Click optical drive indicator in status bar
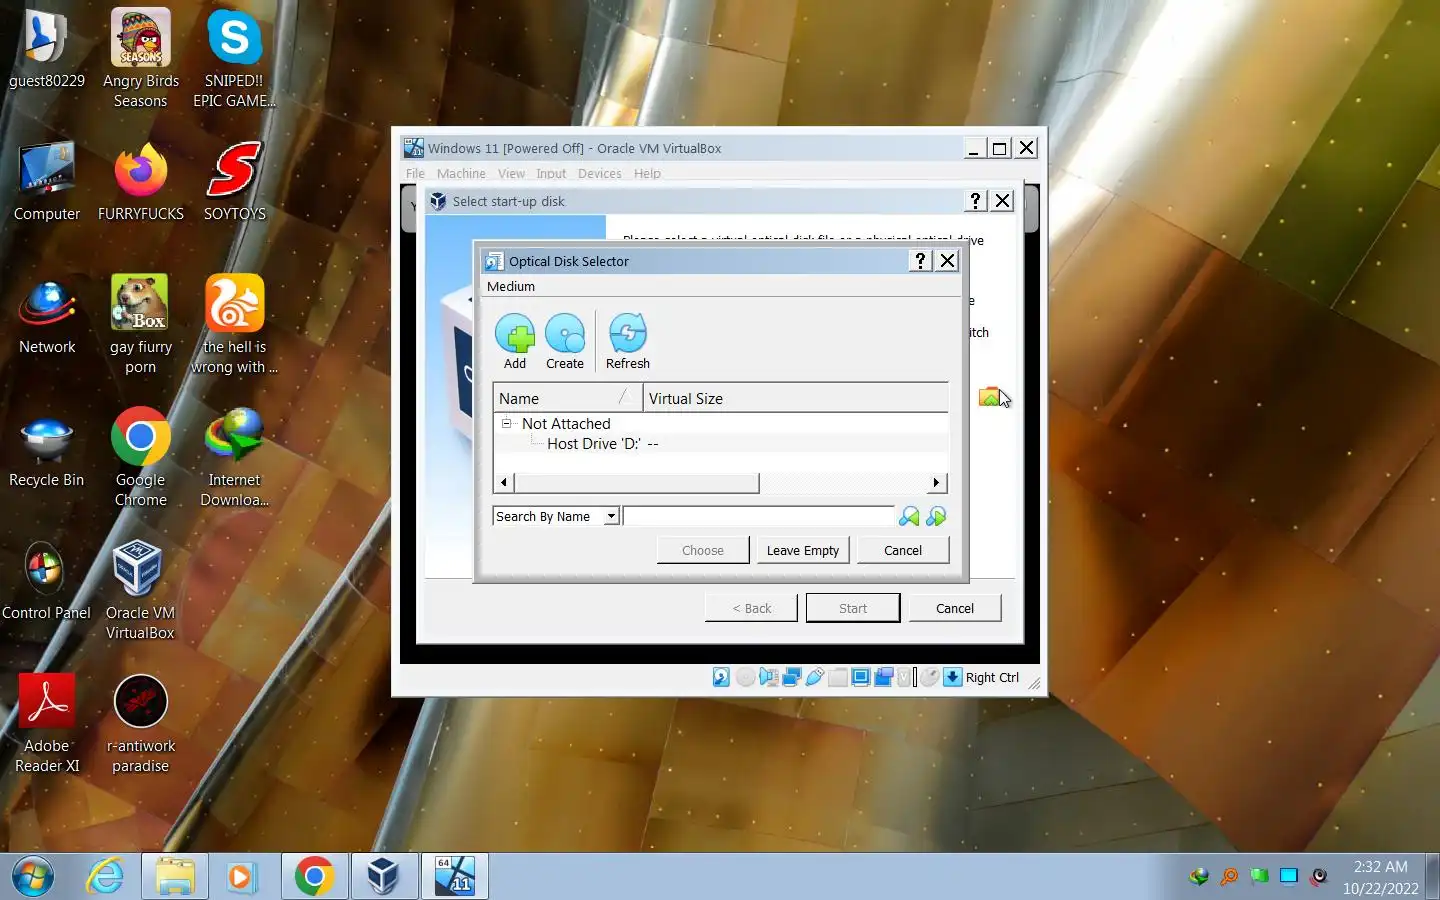Screen dimensions: 1440x900 click(x=745, y=677)
